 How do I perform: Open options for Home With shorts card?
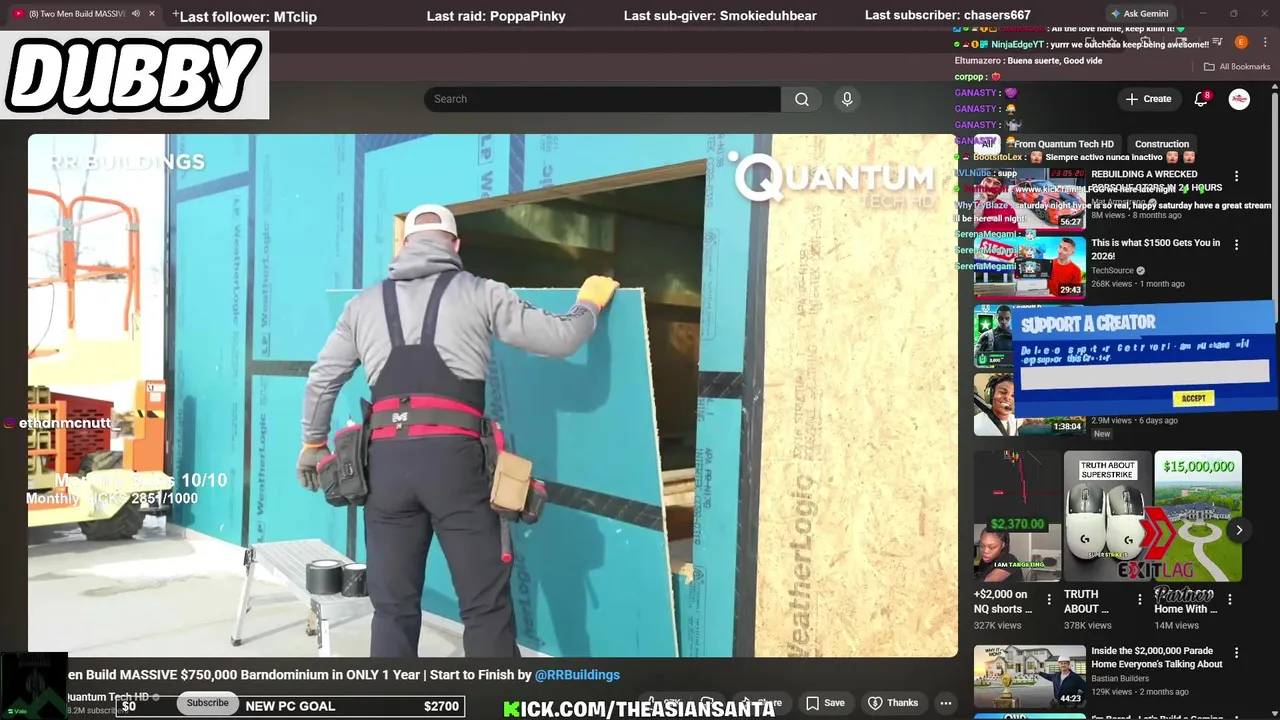[1230, 600]
